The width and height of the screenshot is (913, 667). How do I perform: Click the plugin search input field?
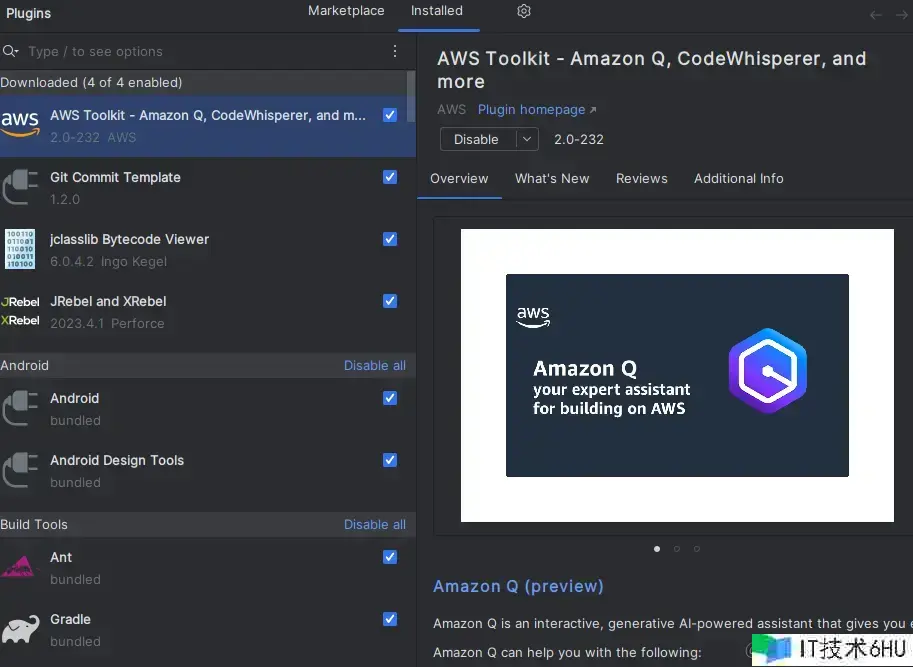200,51
